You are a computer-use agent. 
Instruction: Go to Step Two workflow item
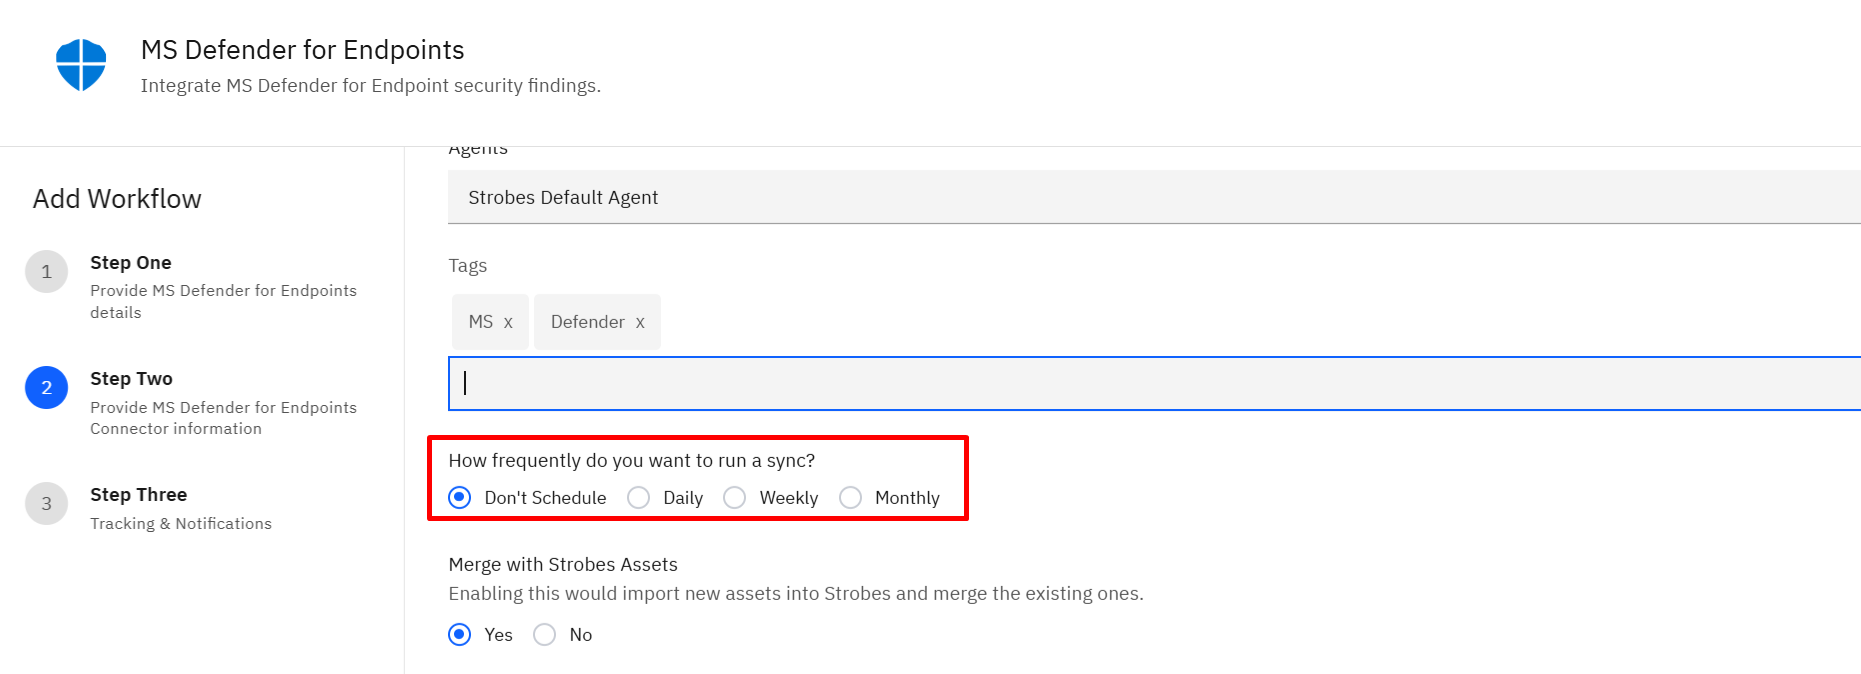pos(223,403)
